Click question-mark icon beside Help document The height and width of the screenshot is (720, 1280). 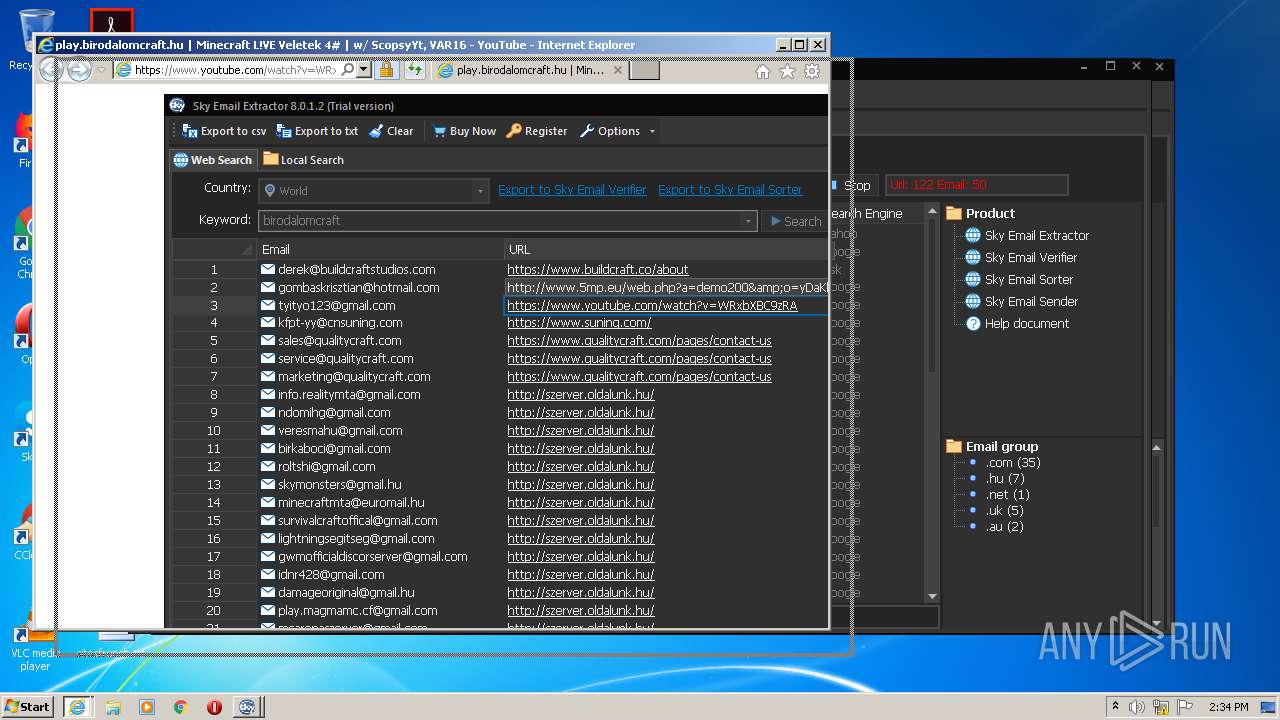click(972, 323)
